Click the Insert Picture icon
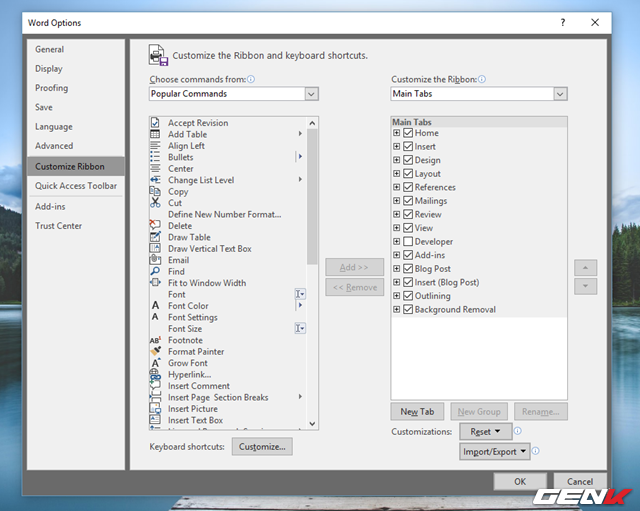The width and height of the screenshot is (640, 511). [155, 408]
